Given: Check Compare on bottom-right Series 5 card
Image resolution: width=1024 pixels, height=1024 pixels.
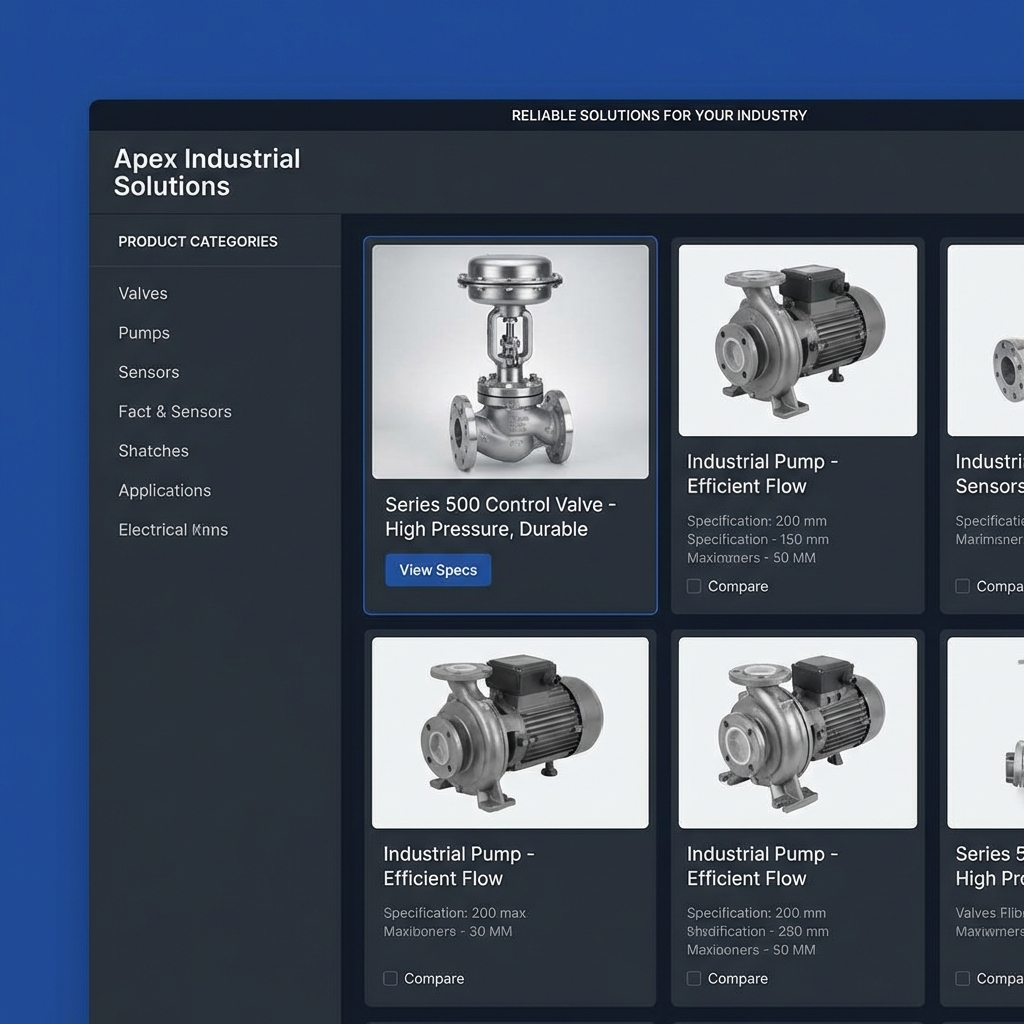Looking at the screenshot, I should point(962,978).
